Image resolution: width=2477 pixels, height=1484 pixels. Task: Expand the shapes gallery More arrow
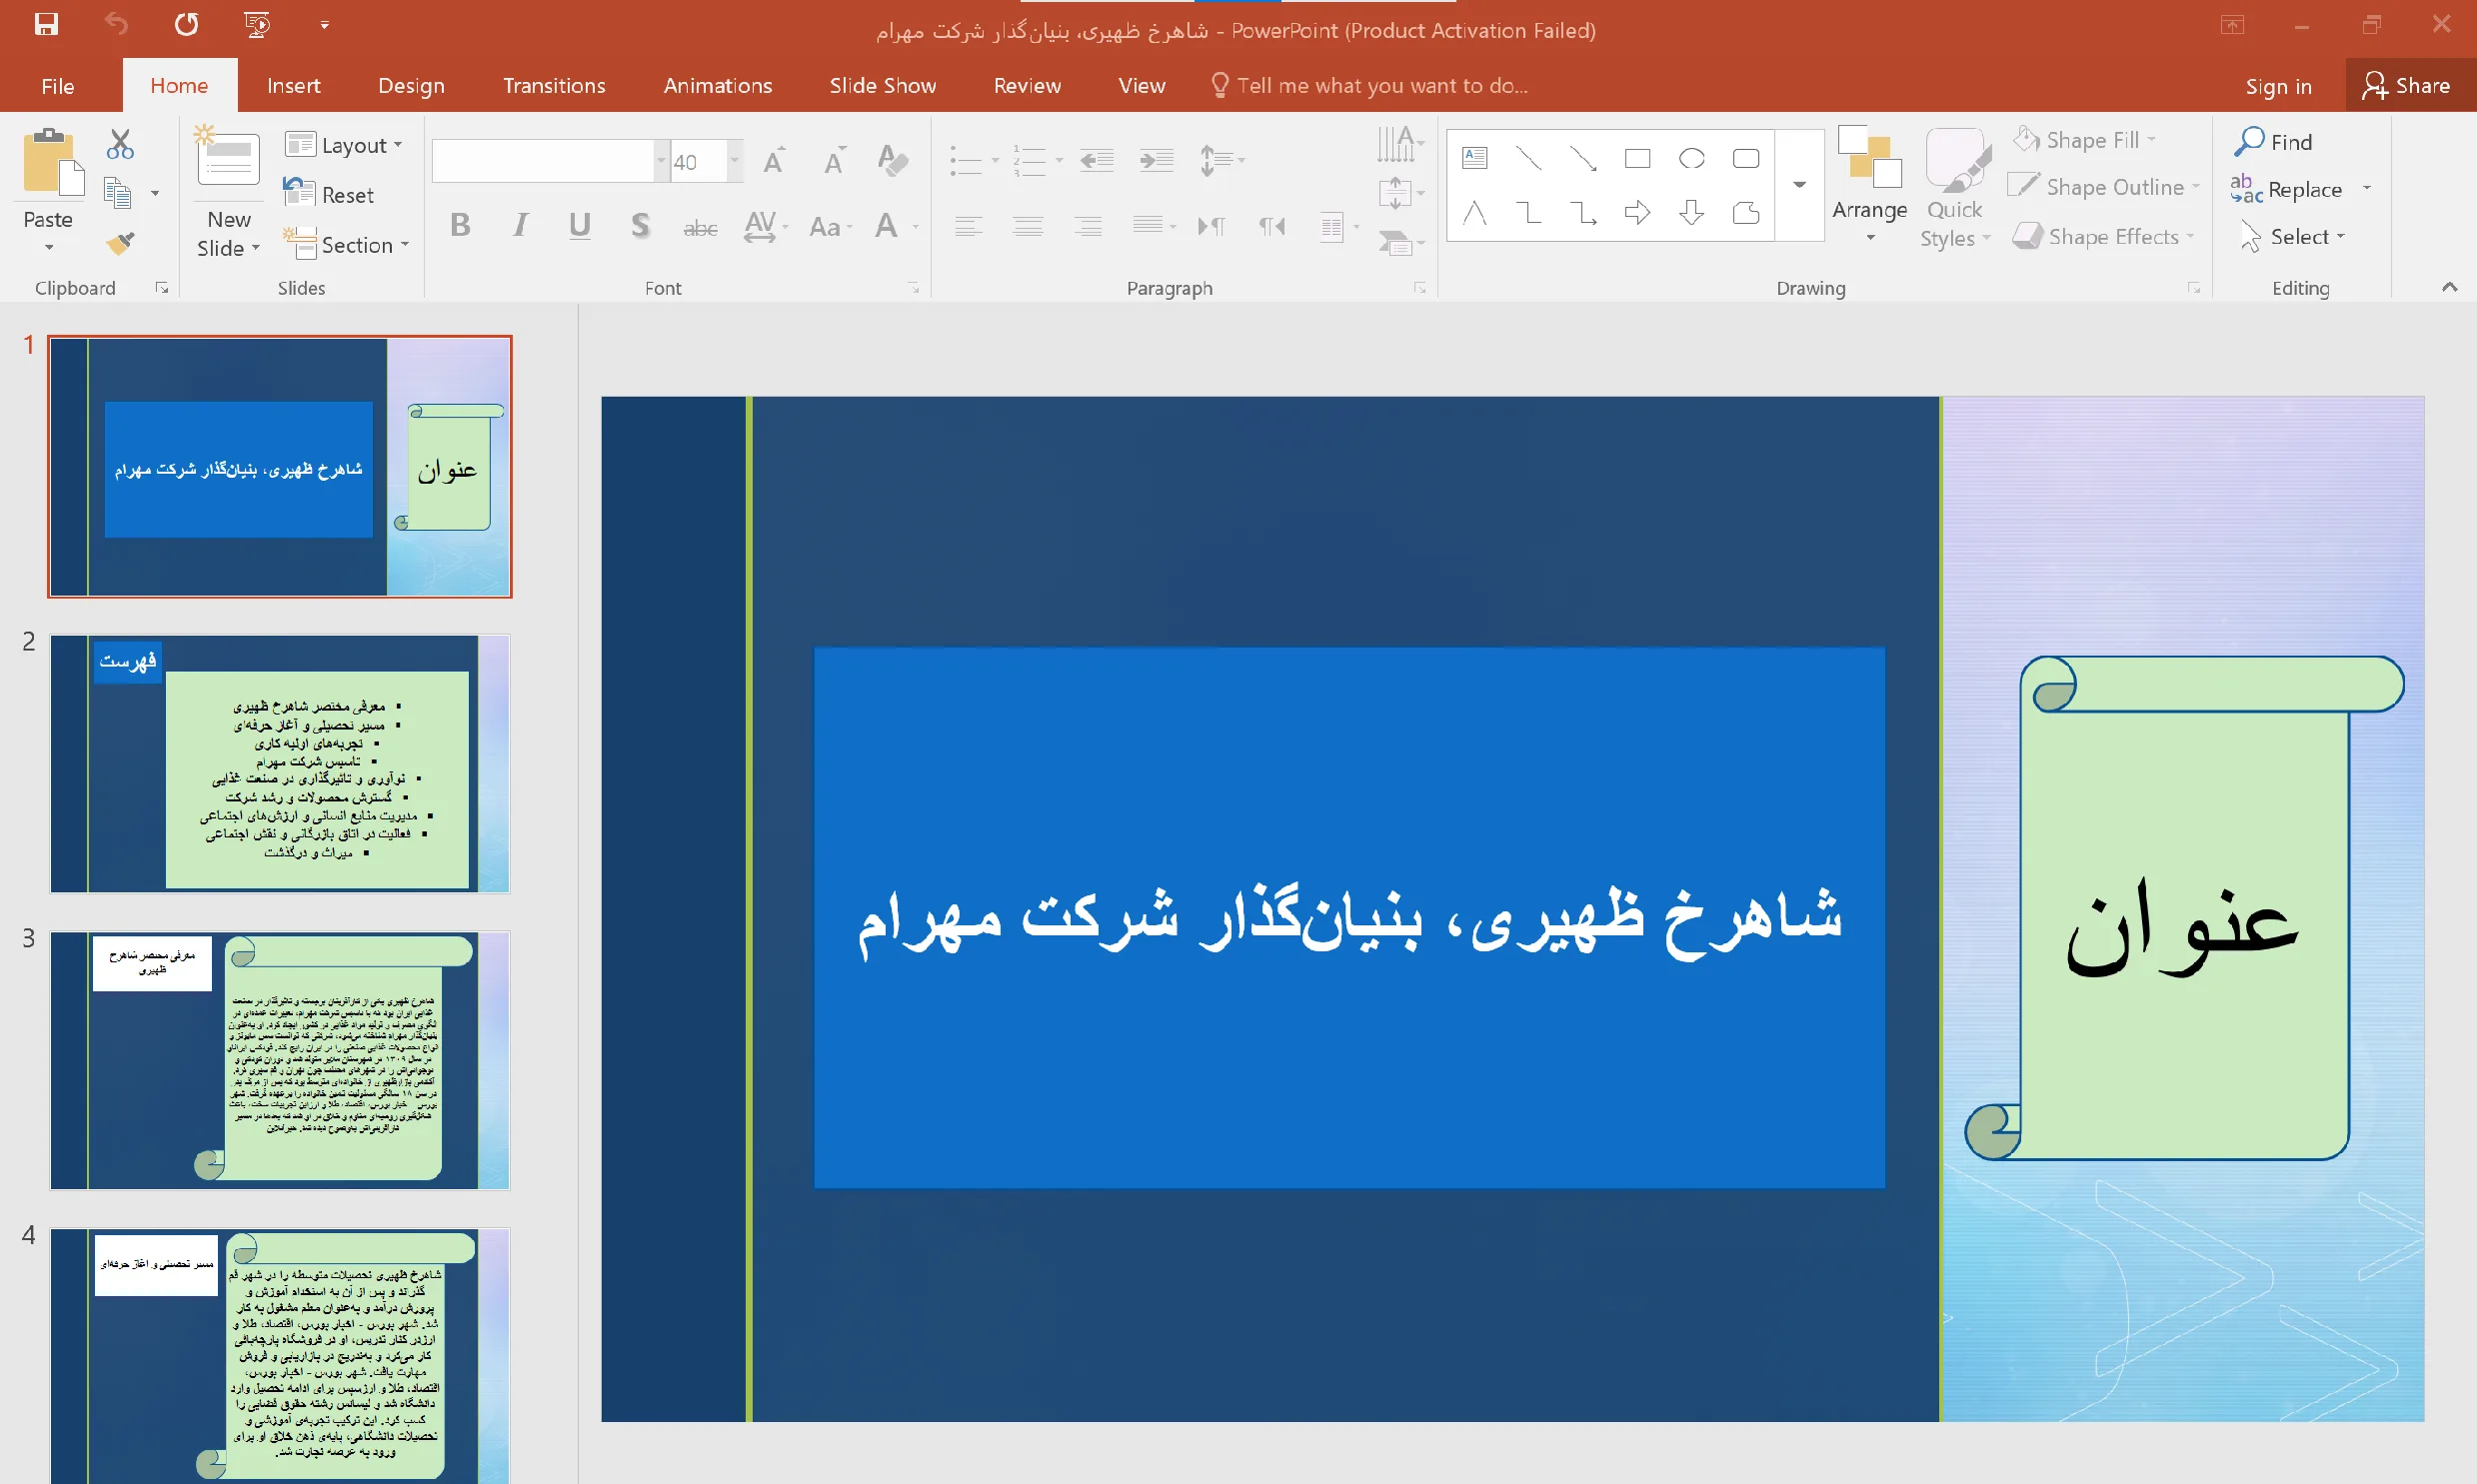point(1799,184)
